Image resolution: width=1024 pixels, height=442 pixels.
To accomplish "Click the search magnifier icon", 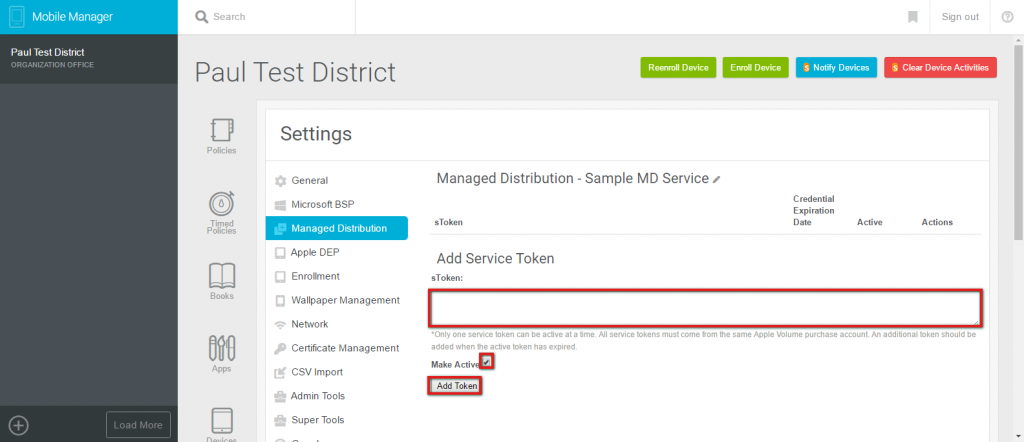I will tap(201, 16).
